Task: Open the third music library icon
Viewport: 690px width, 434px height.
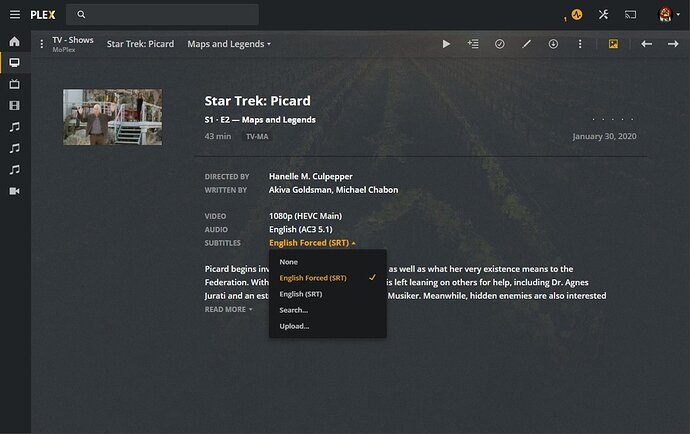Action: pyautogui.click(x=15, y=169)
